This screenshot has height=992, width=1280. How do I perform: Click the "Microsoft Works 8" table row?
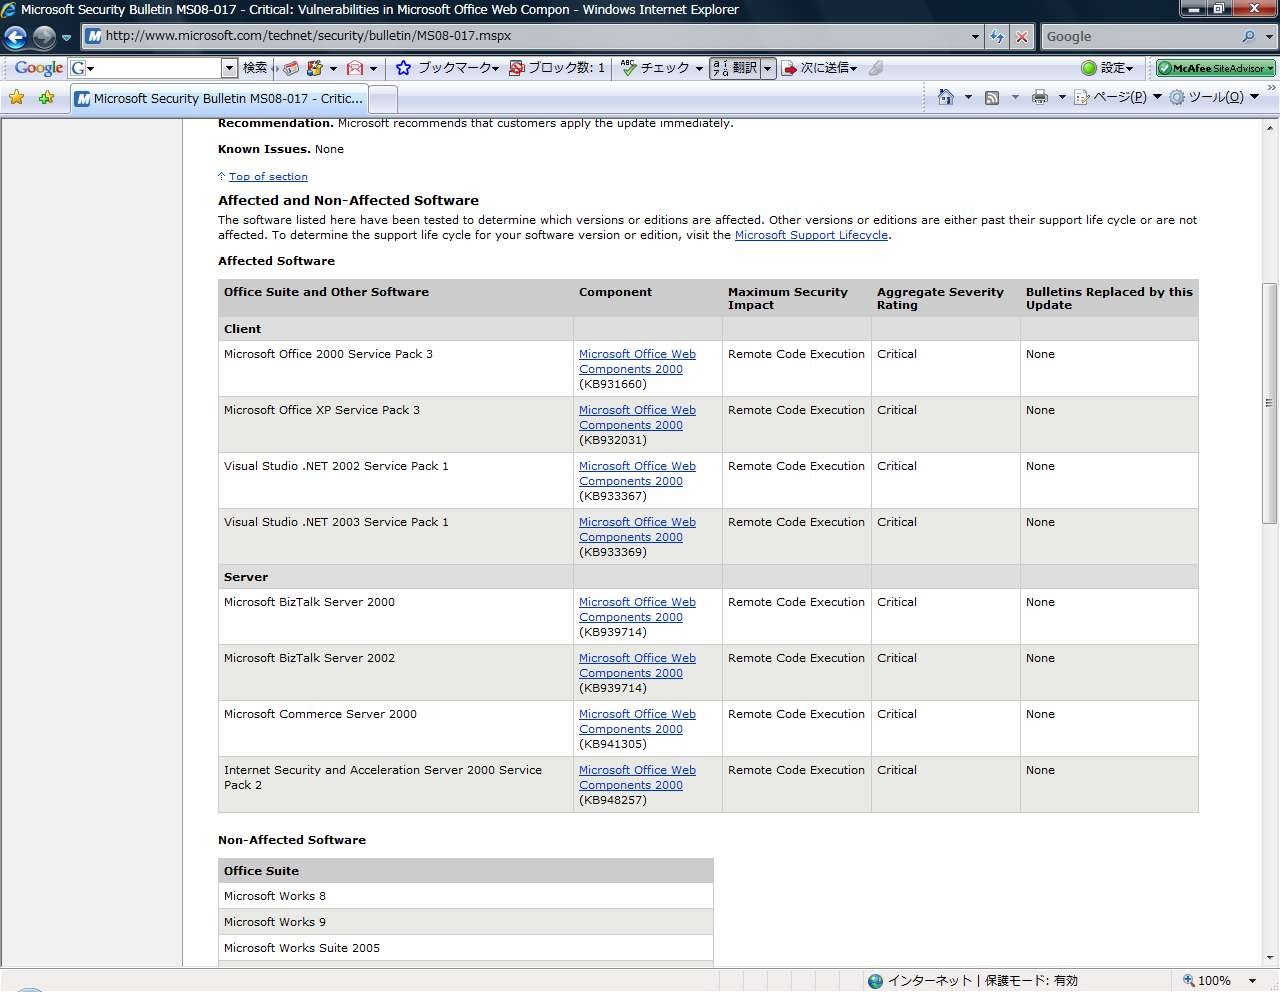tap(465, 896)
